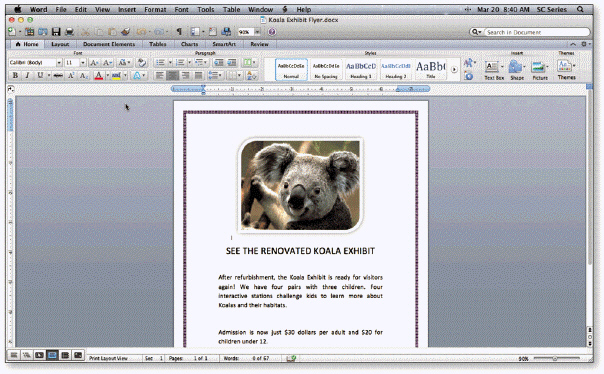Toggle show paragraph marks (¶)
The height and width of the screenshot is (374, 604).
[x=179, y=32]
